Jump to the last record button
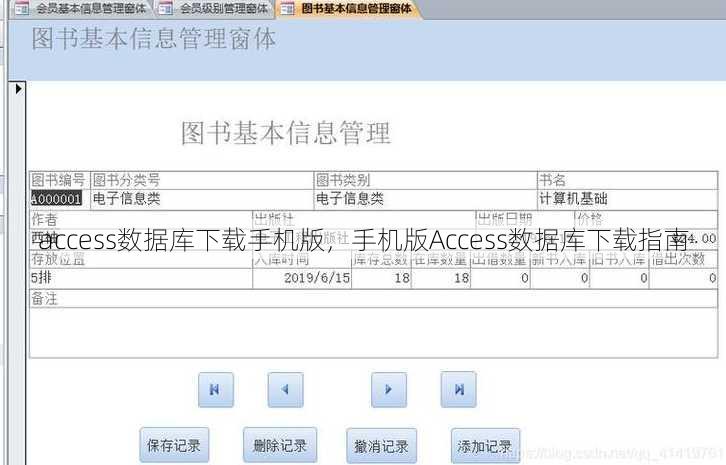Image resolution: width=726 pixels, height=465 pixels. coord(458,390)
